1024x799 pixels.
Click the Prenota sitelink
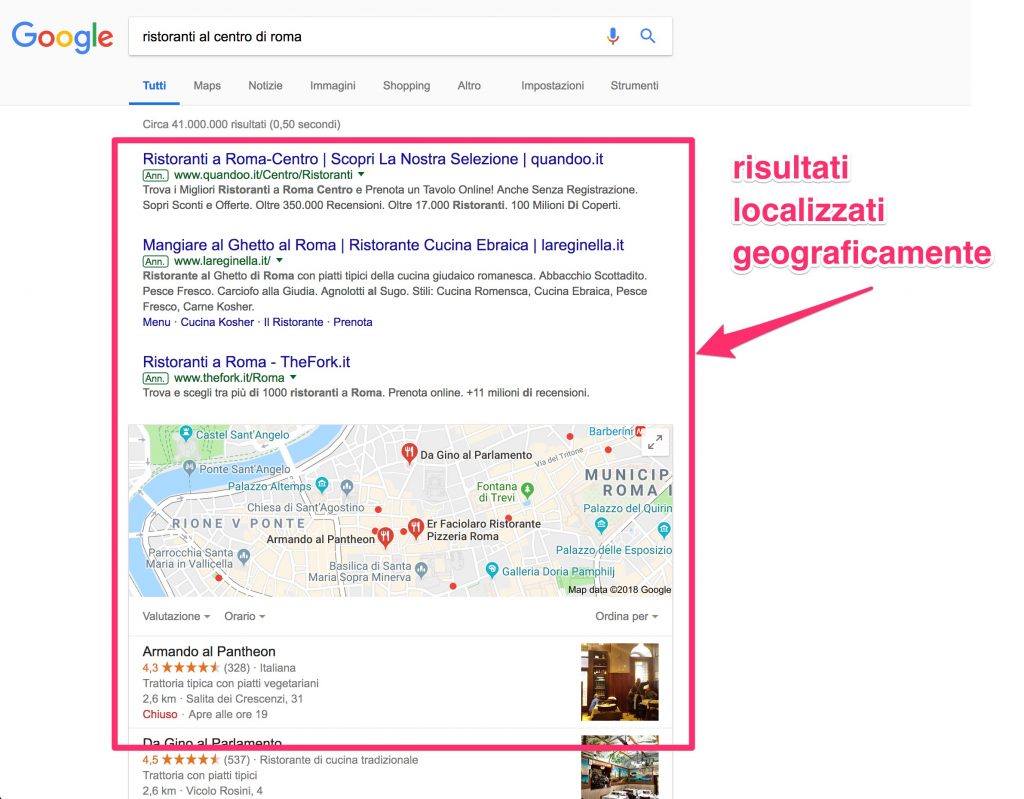[353, 322]
